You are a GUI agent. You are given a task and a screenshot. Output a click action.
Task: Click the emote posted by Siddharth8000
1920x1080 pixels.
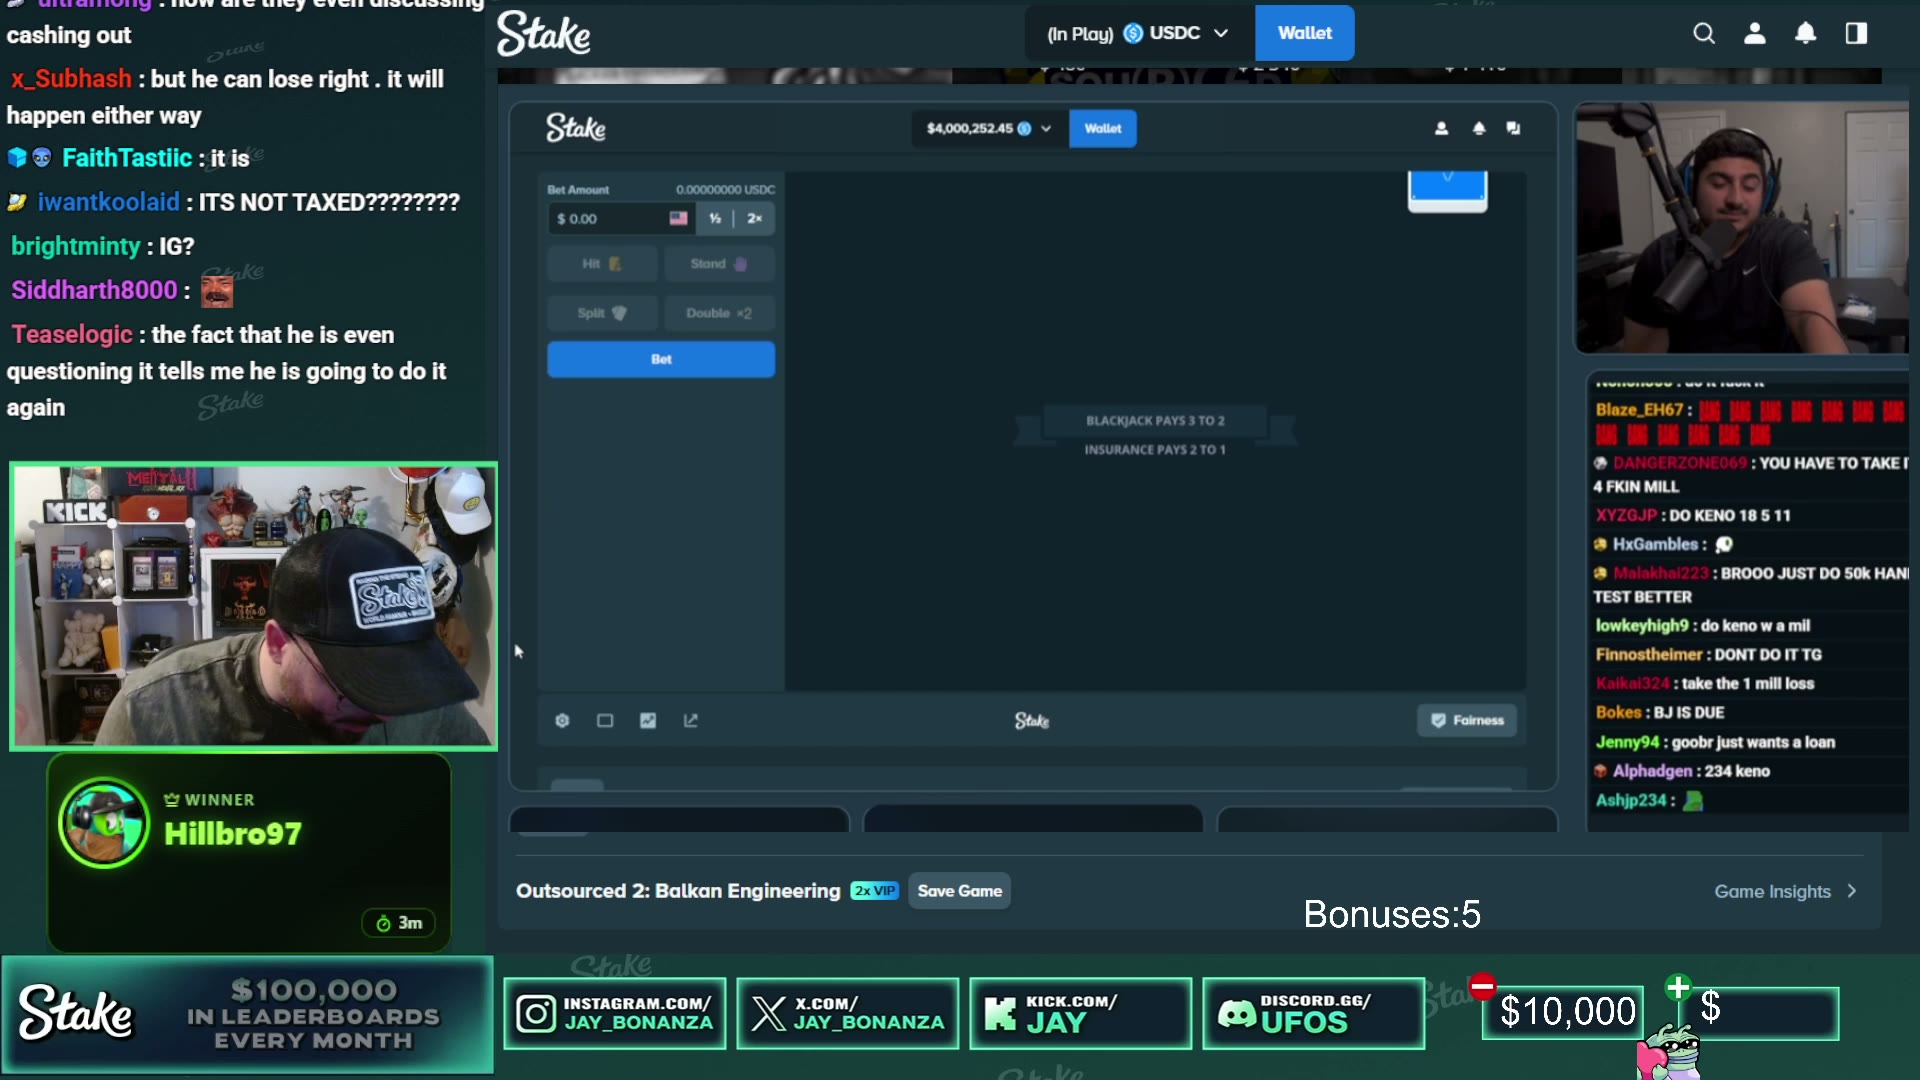217,291
